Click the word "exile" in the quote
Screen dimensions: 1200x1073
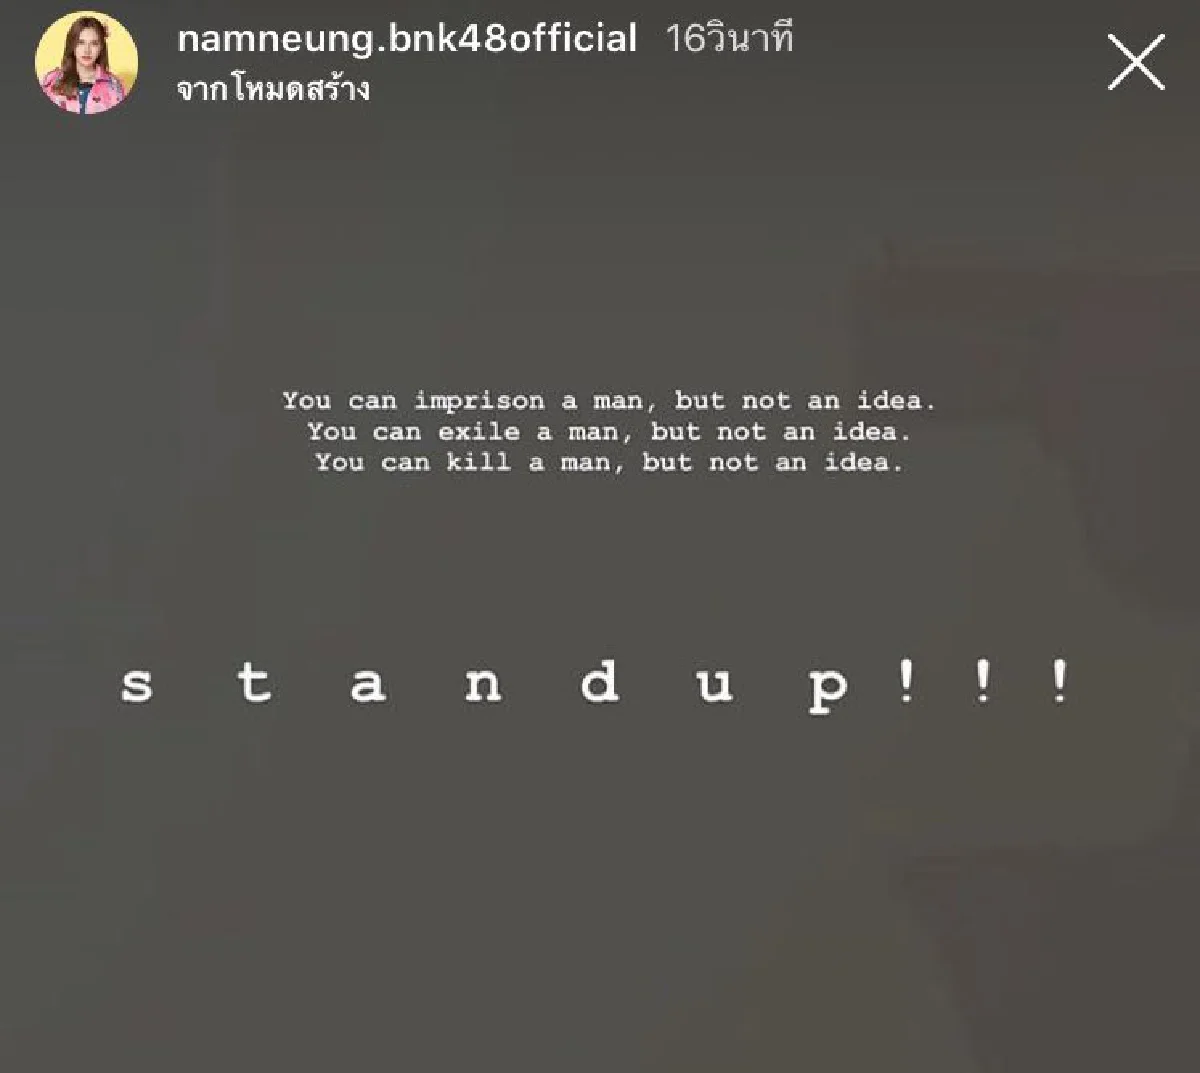(478, 432)
